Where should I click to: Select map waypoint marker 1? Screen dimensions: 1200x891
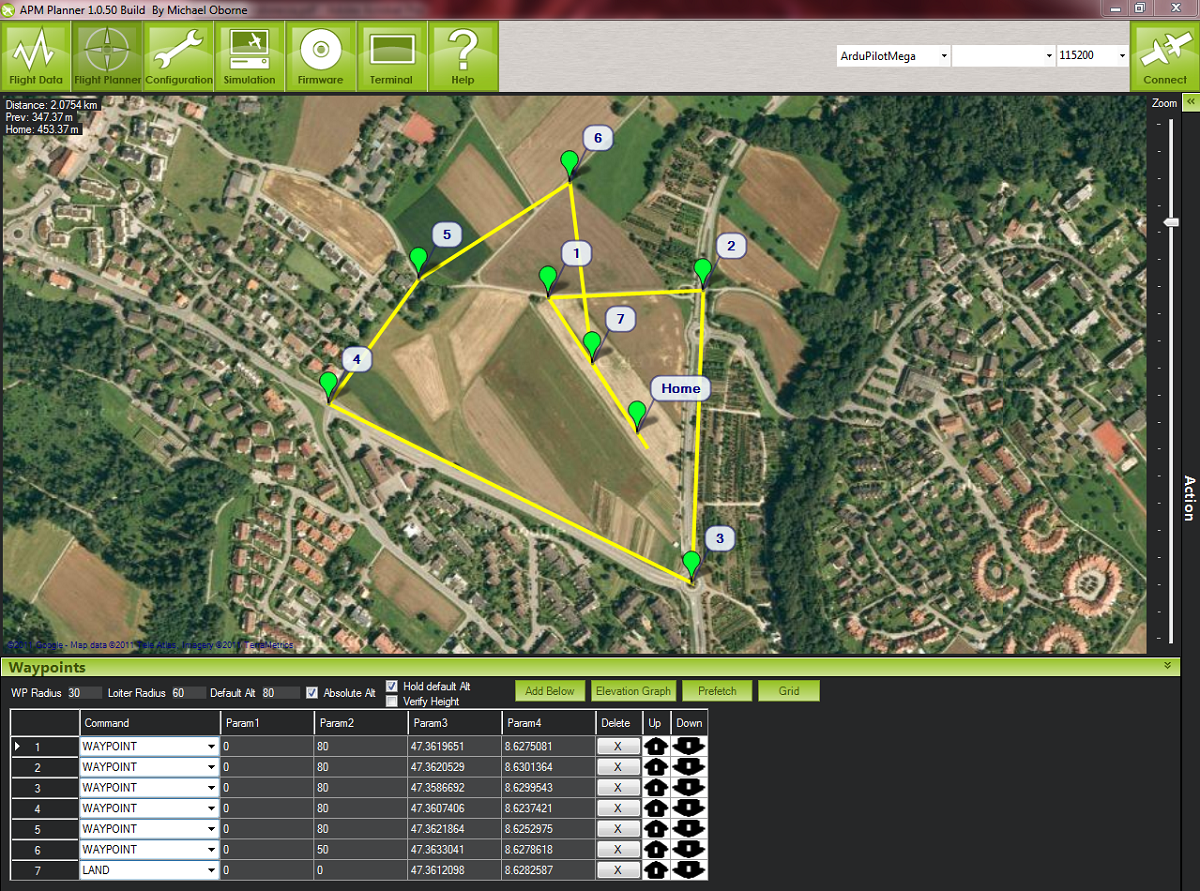pyautogui.click(x=548, y=279)
